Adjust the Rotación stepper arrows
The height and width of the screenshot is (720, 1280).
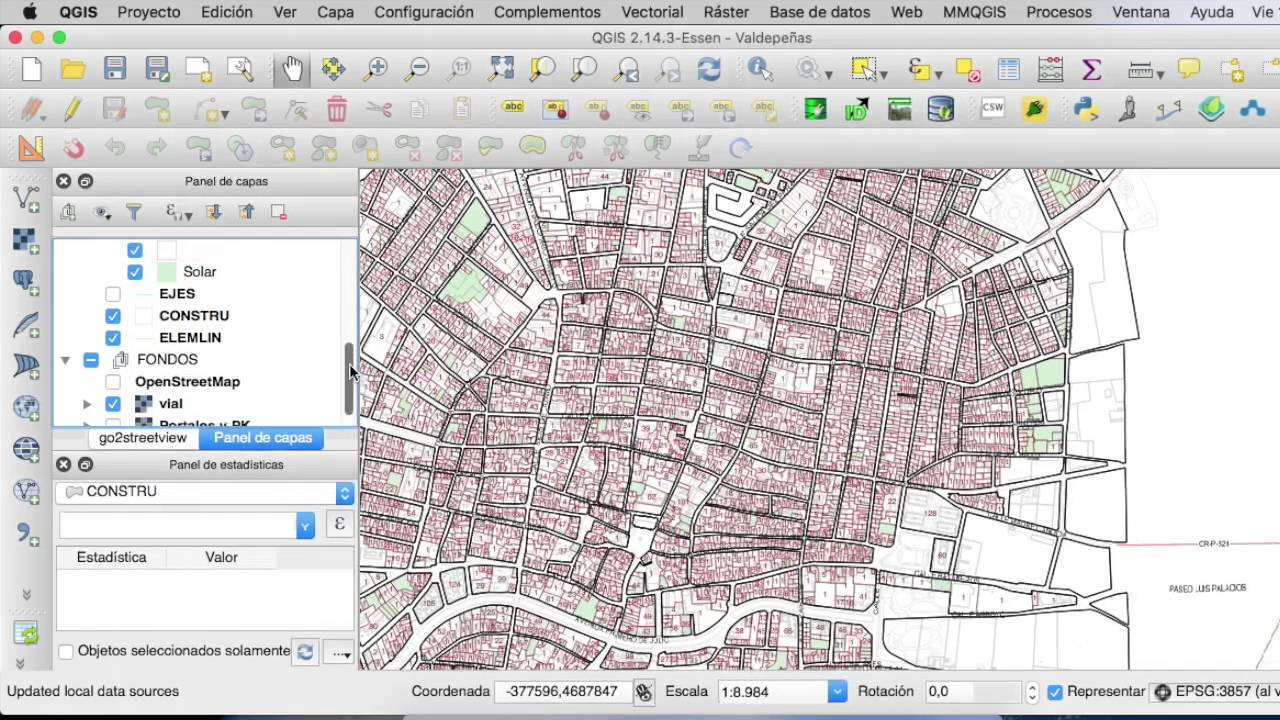pos(1032,692)
